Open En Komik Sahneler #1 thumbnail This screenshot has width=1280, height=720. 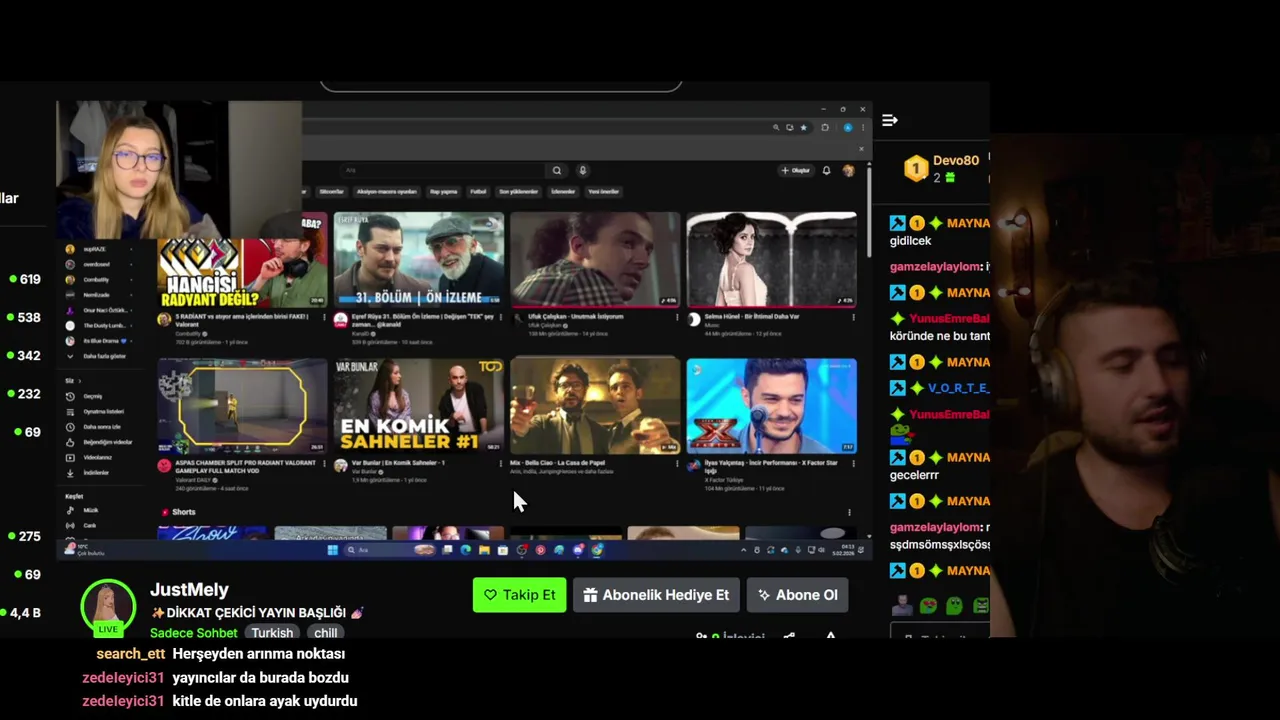pos(419,406)
